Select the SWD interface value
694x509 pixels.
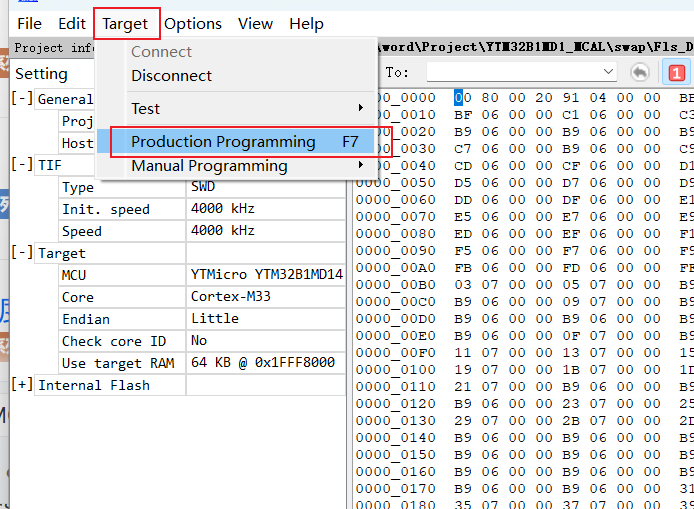(x=203, y=186)
